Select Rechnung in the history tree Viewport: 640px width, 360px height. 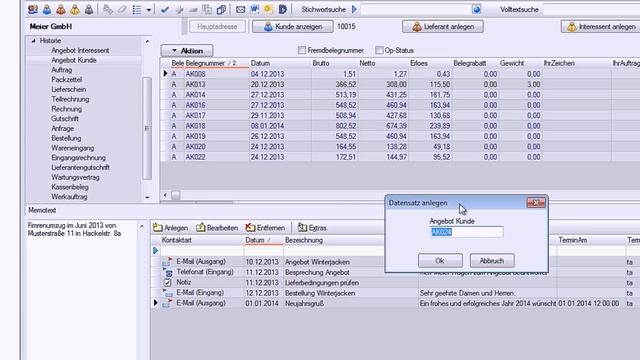click(x=67, y=109)
